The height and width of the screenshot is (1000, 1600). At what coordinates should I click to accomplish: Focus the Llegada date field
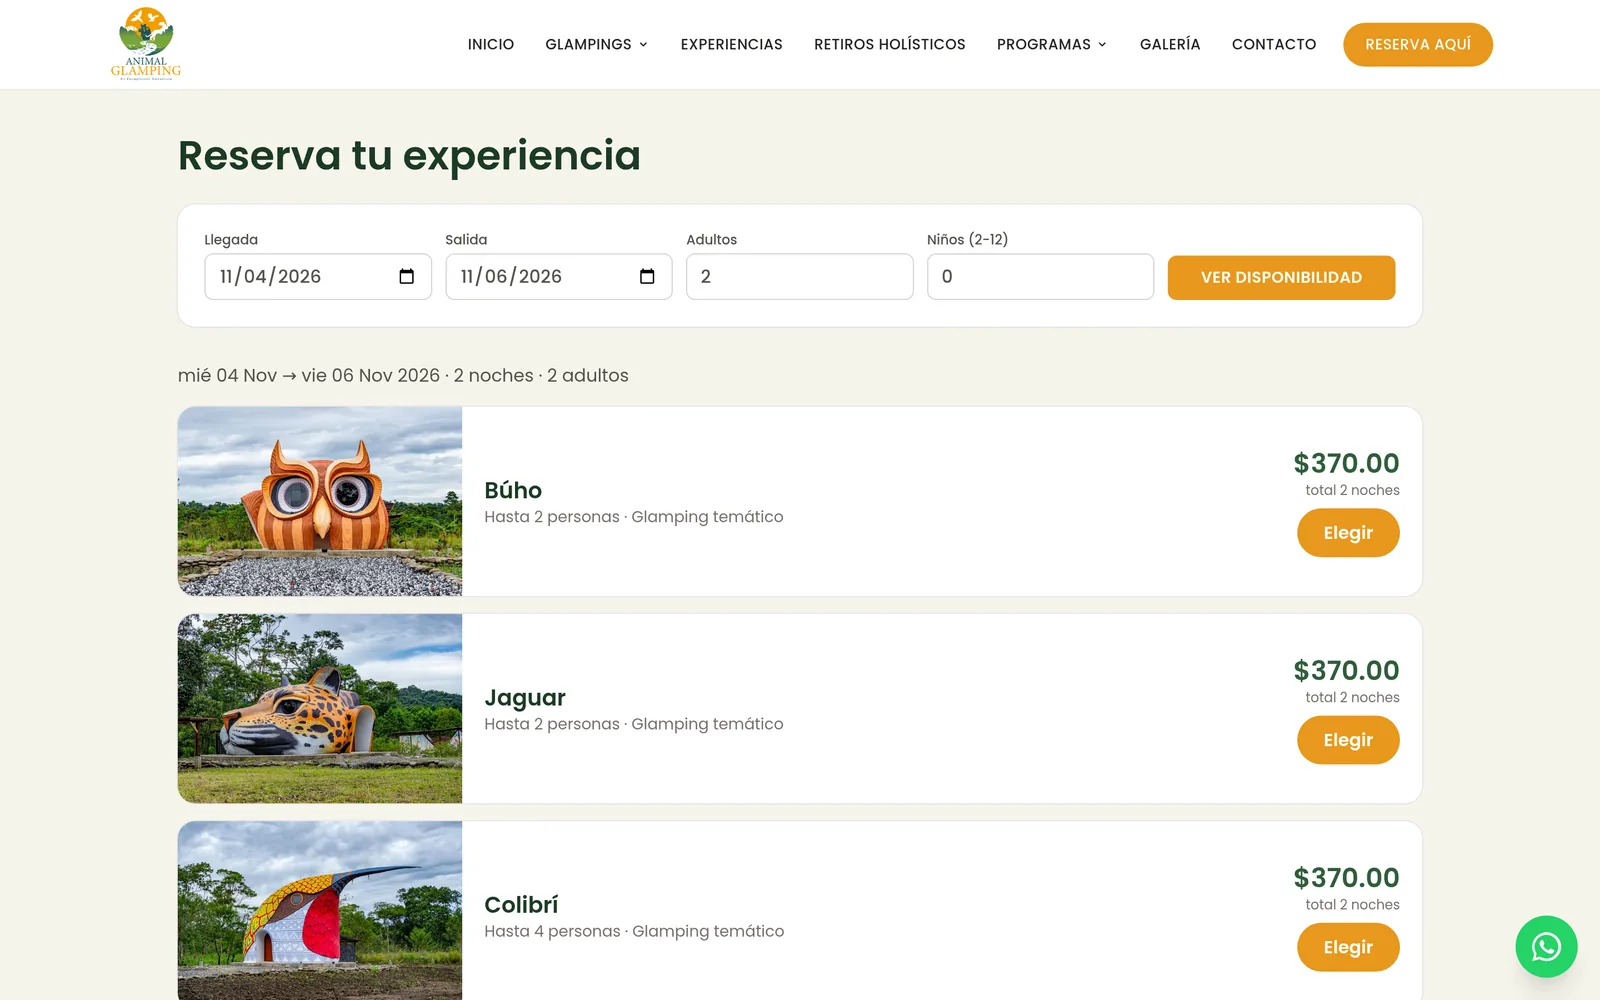click(318, 277)
